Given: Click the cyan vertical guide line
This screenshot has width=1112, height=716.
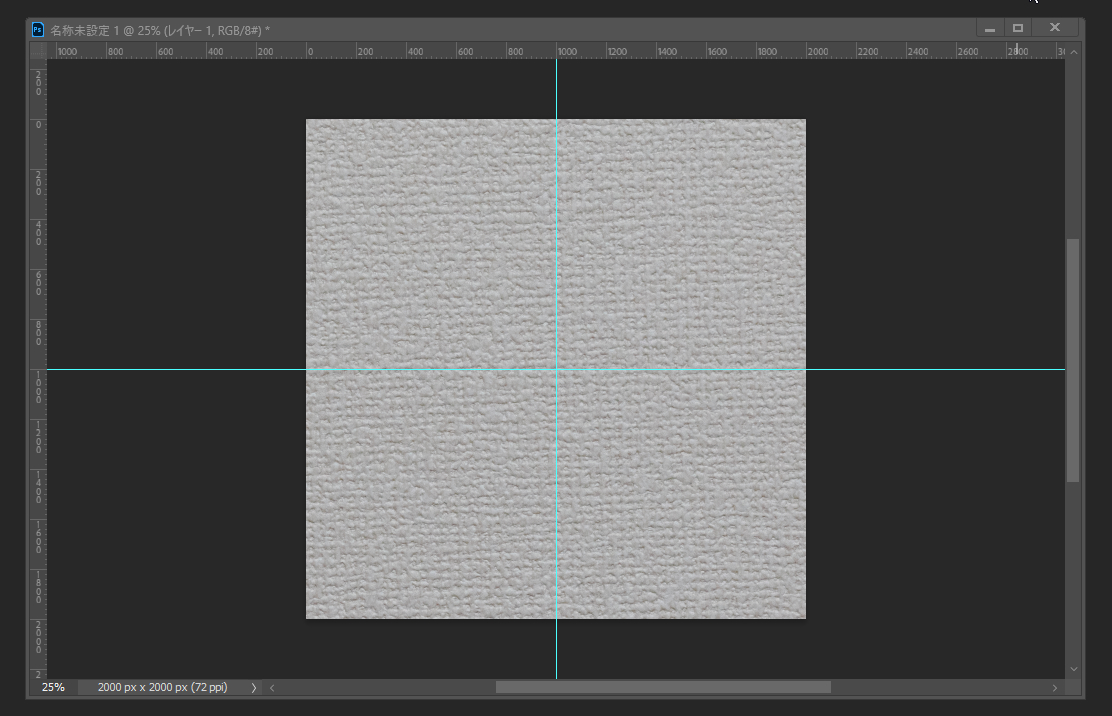Looking at the screenshot, I should [x=557, y=250].
